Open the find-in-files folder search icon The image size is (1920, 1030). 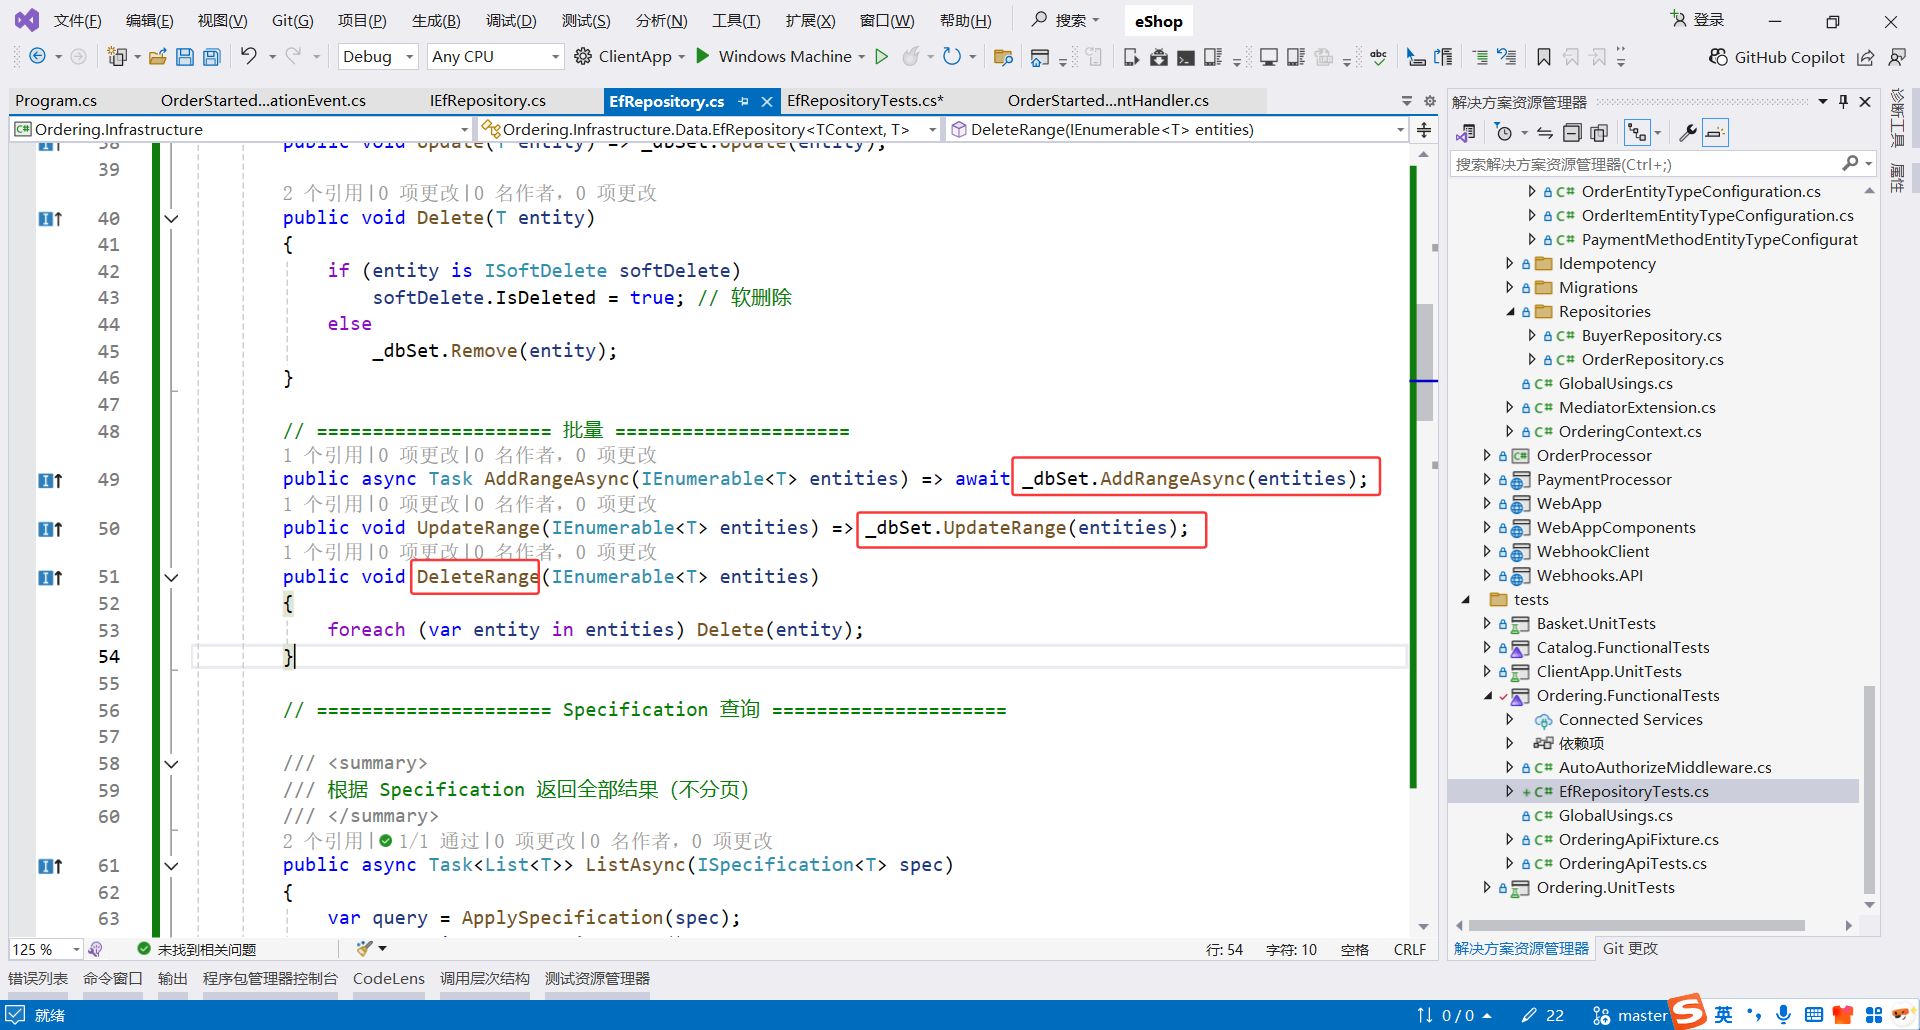(1003, 57)
